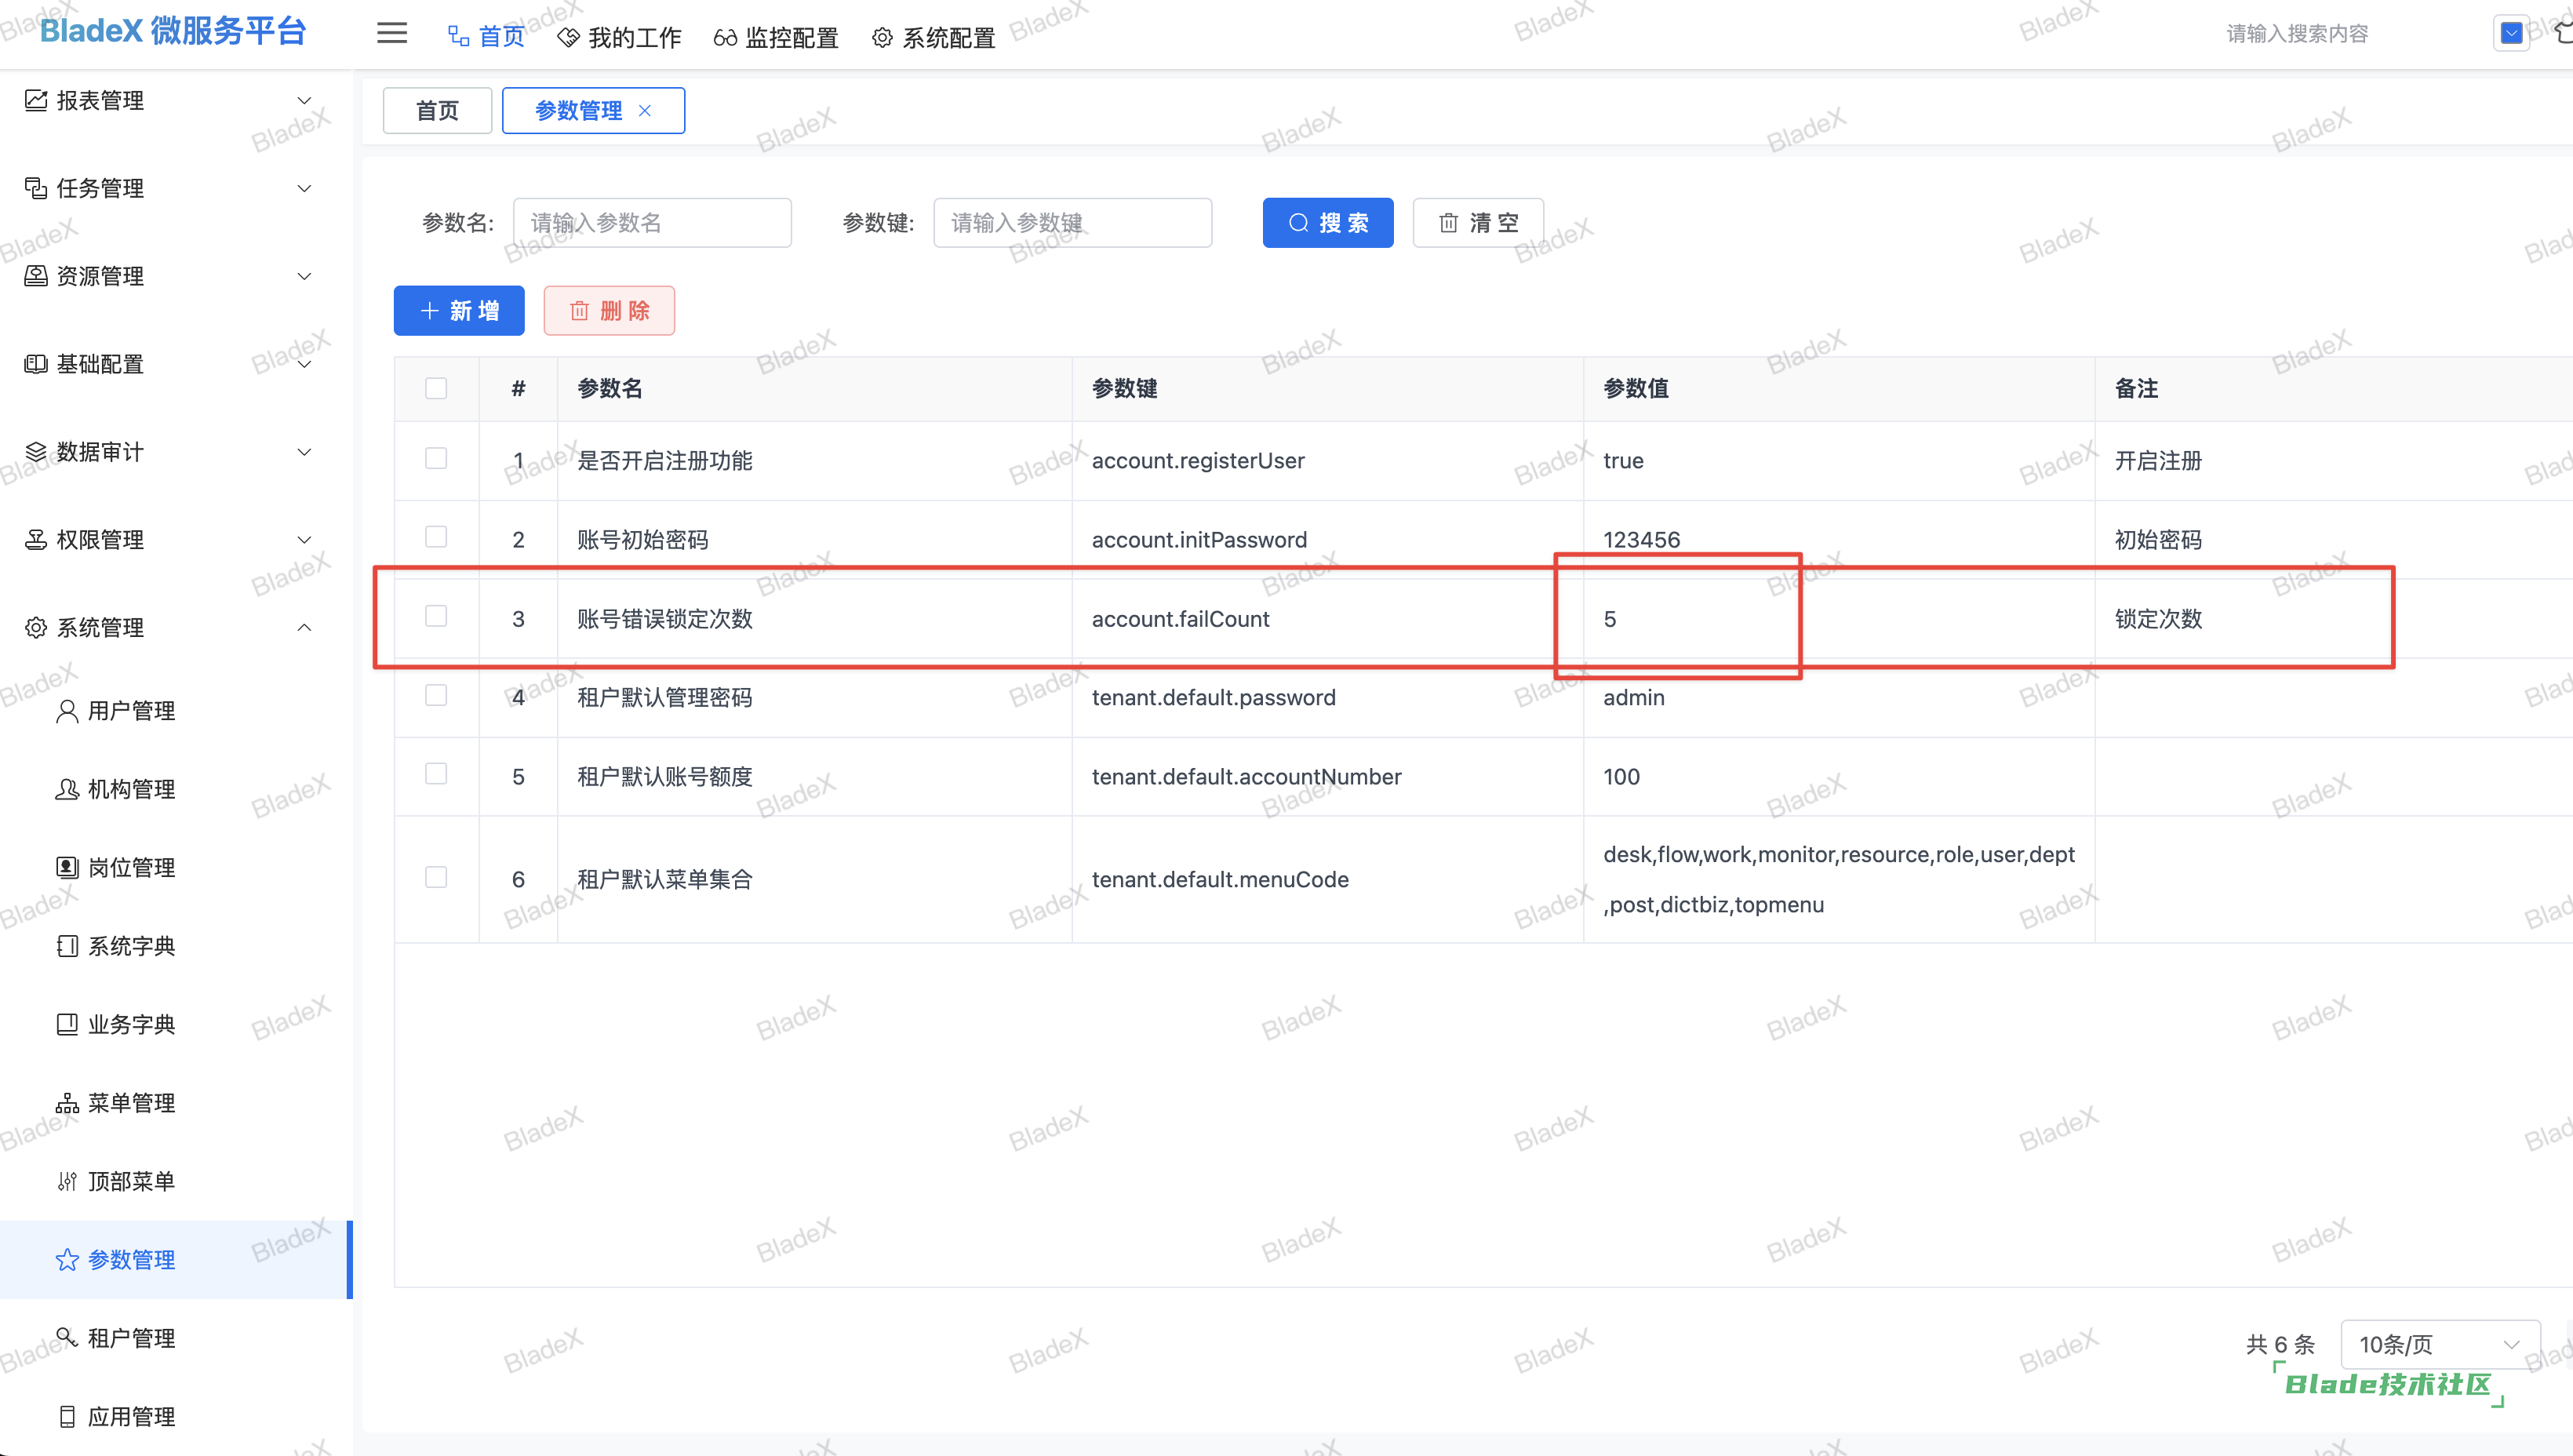The image size is (2573, 1456).
Task: Collapse sidebar with the hamburger menu icon
Action: click(x=392, y=33)
